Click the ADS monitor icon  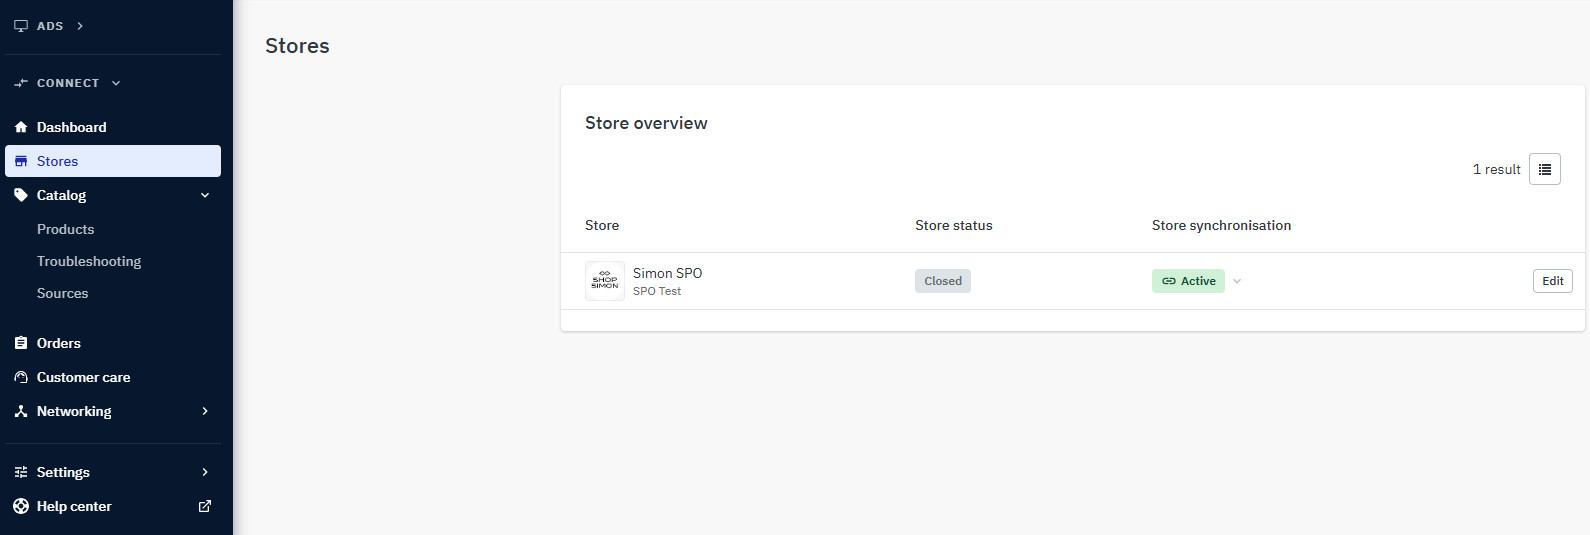coord(21,26)
